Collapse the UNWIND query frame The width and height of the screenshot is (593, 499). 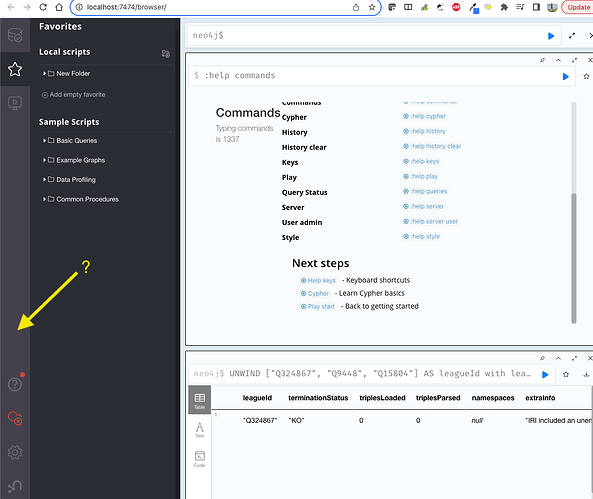558,358
